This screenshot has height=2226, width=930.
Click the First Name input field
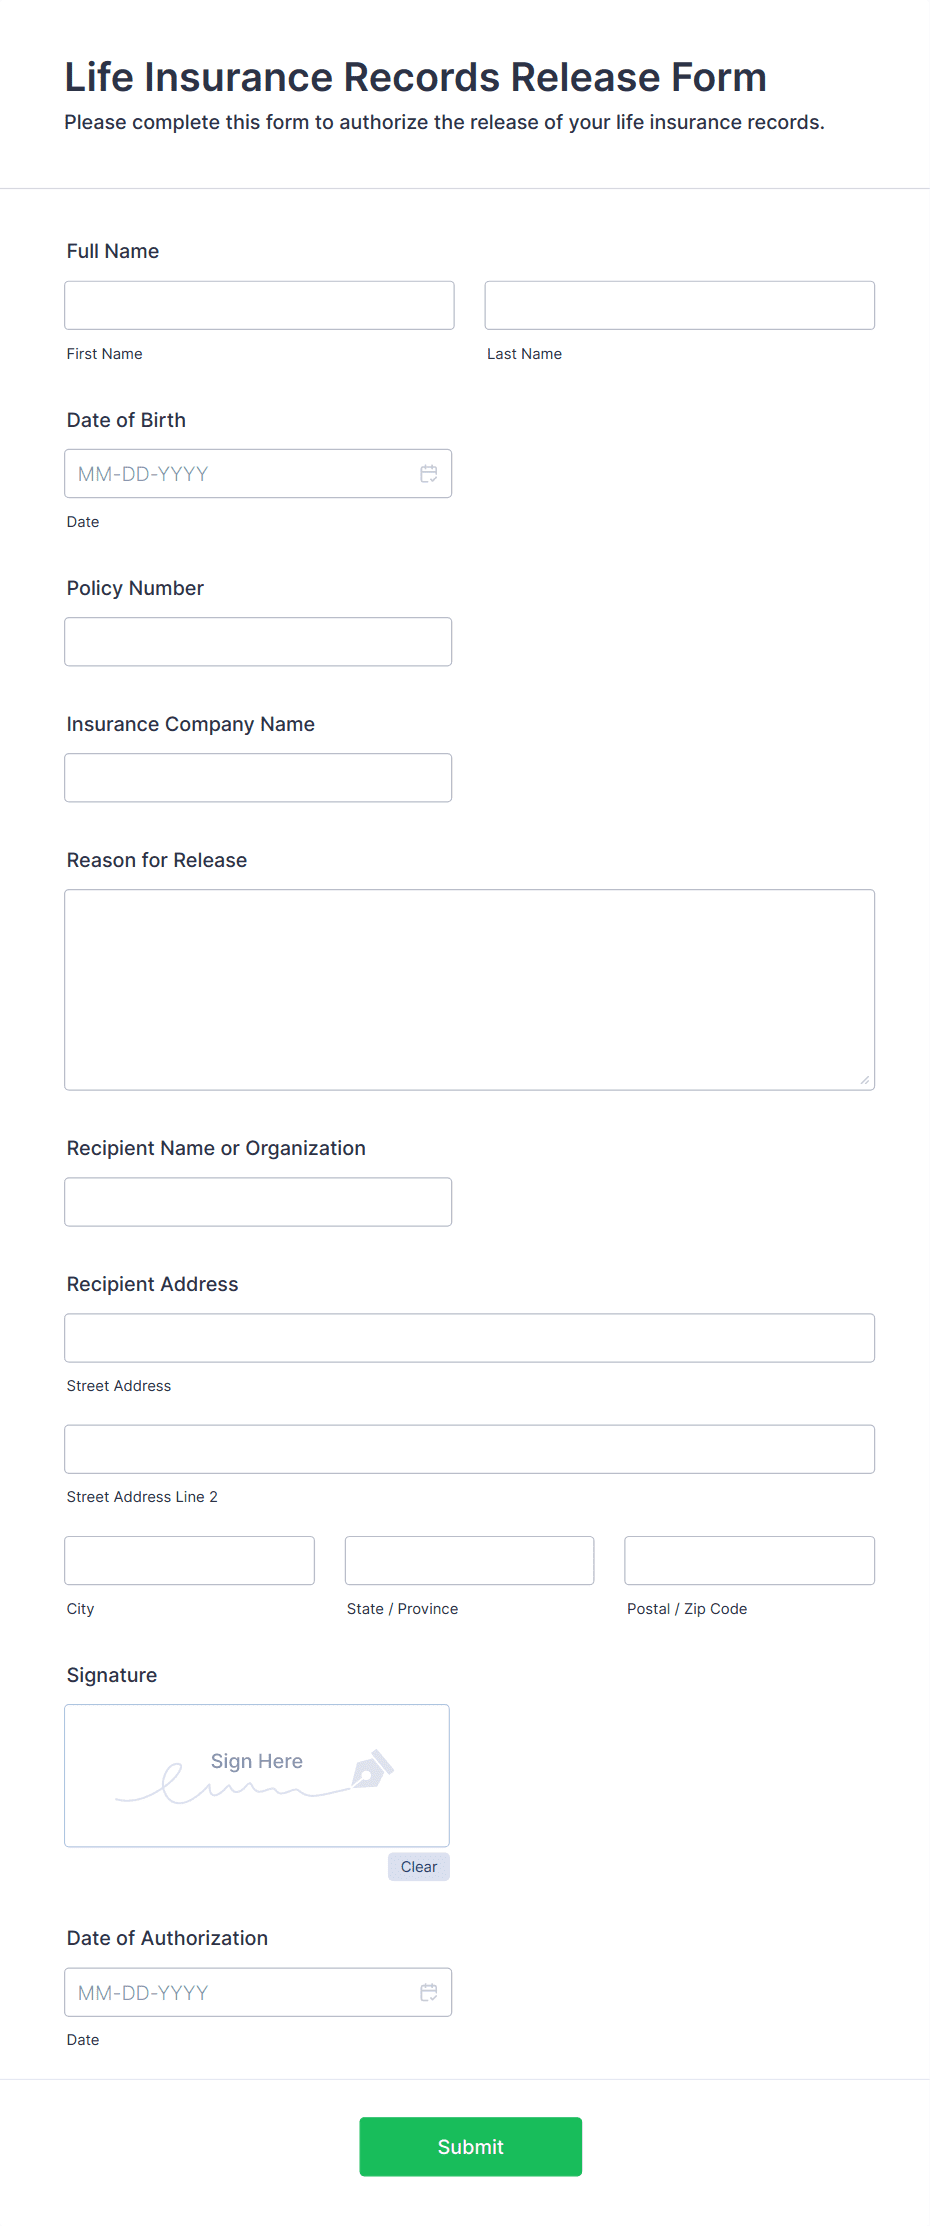click(x=259, y=305)
